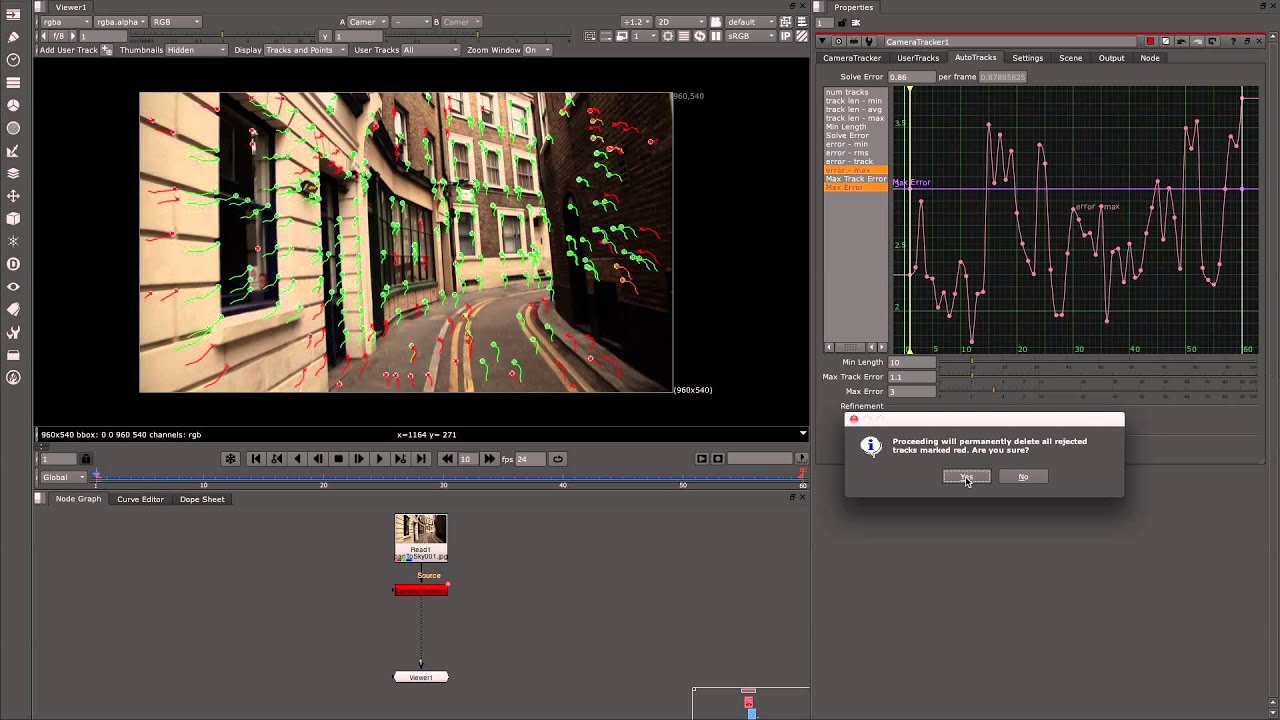Screen dimensions: 1280x720
Task: Toggle the IP input process button
Action: click(786, 36)
